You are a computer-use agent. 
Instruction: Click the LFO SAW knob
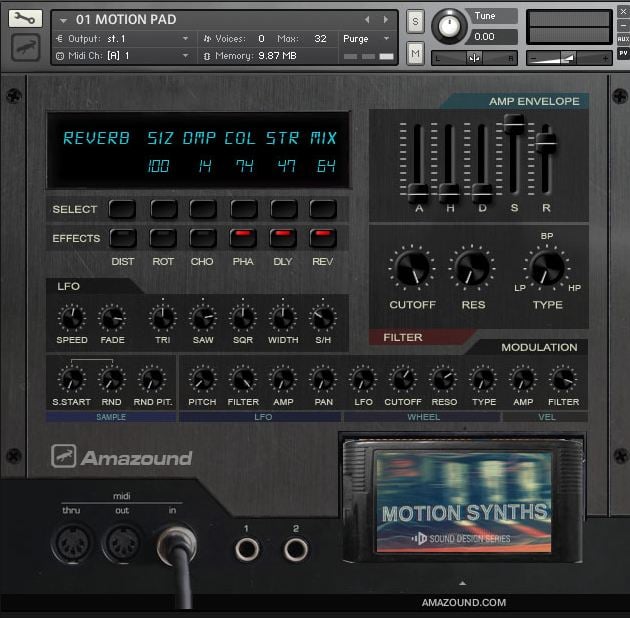[x=203, y=318]
